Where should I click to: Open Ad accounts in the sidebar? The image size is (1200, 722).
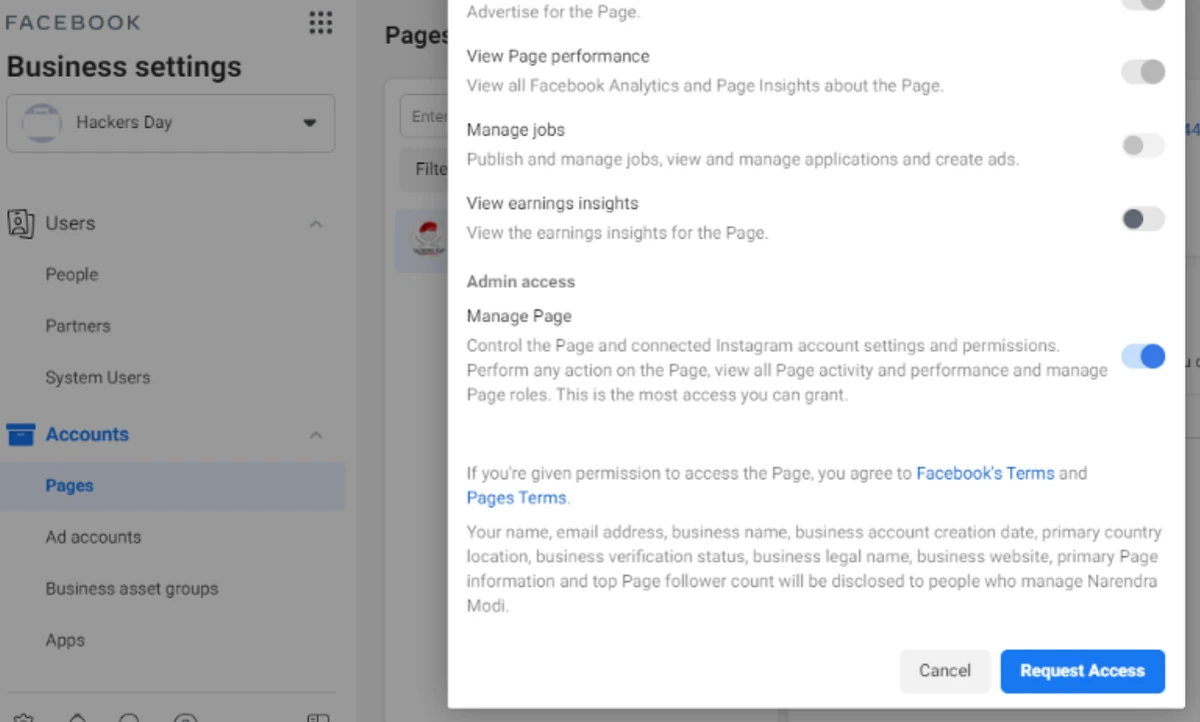click(x=93, y=537)
